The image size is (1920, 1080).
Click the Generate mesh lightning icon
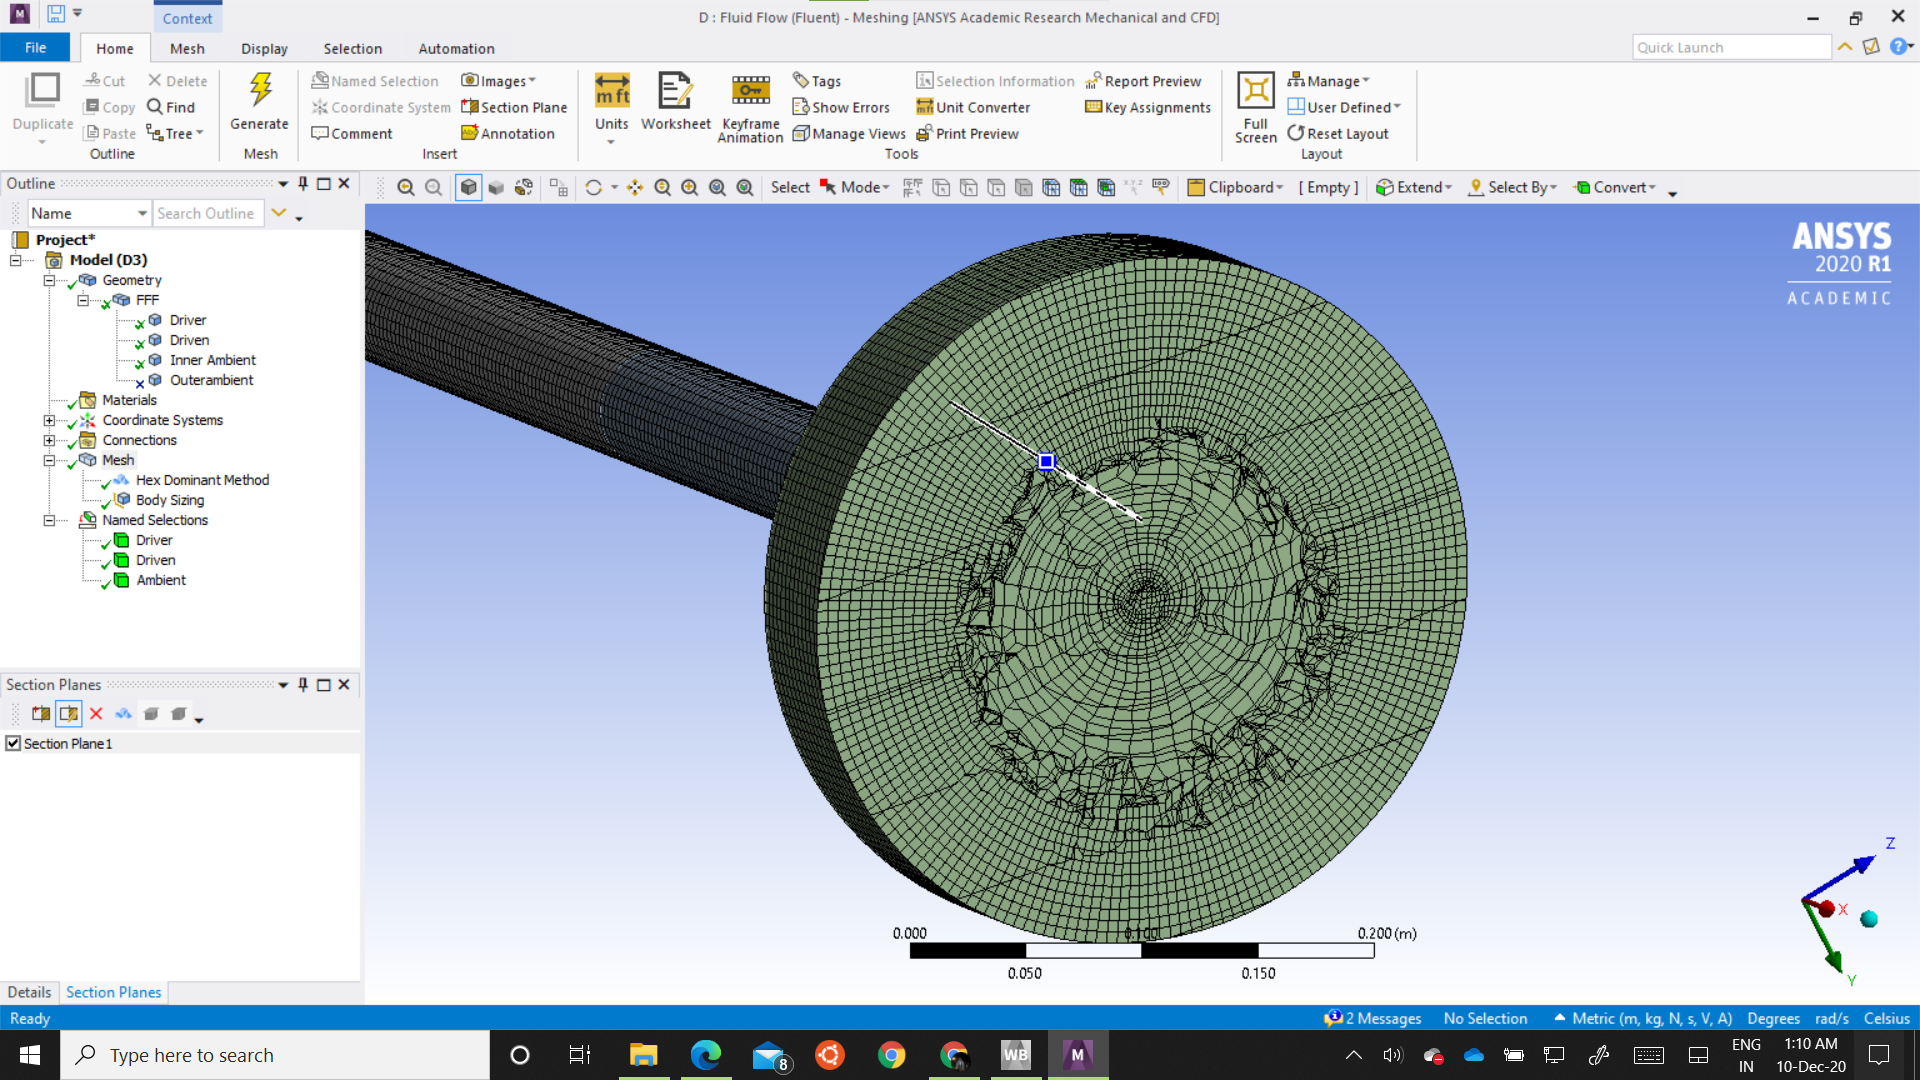259,91
